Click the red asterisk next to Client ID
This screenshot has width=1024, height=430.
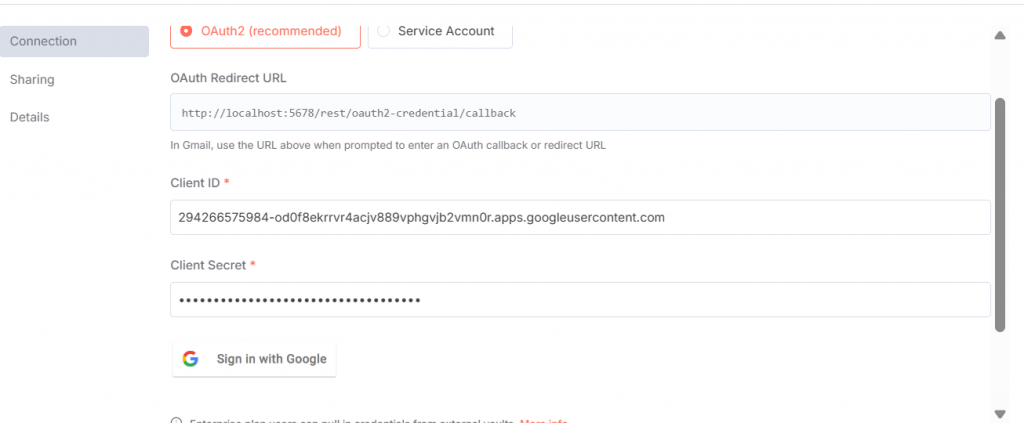click(226, 182)
